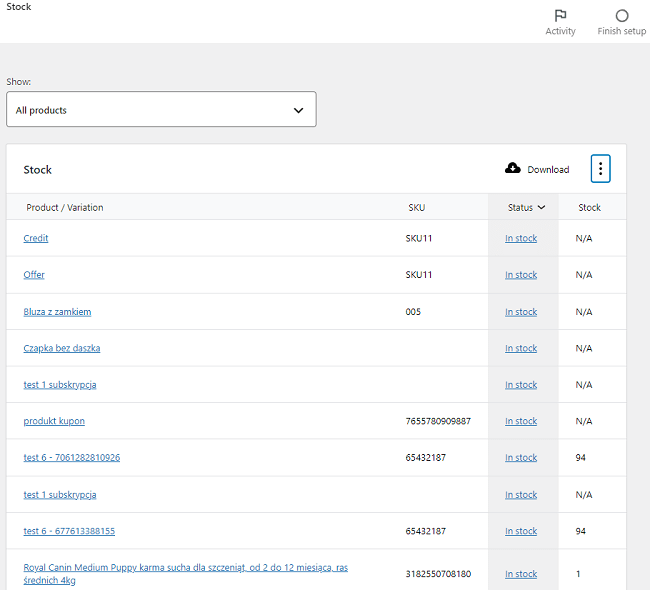Image resolution: width=650 pixels, height=590 pixels.
Task: Click the Product / Variation column header
Action: pyautogui.click(x=65, y=207)
